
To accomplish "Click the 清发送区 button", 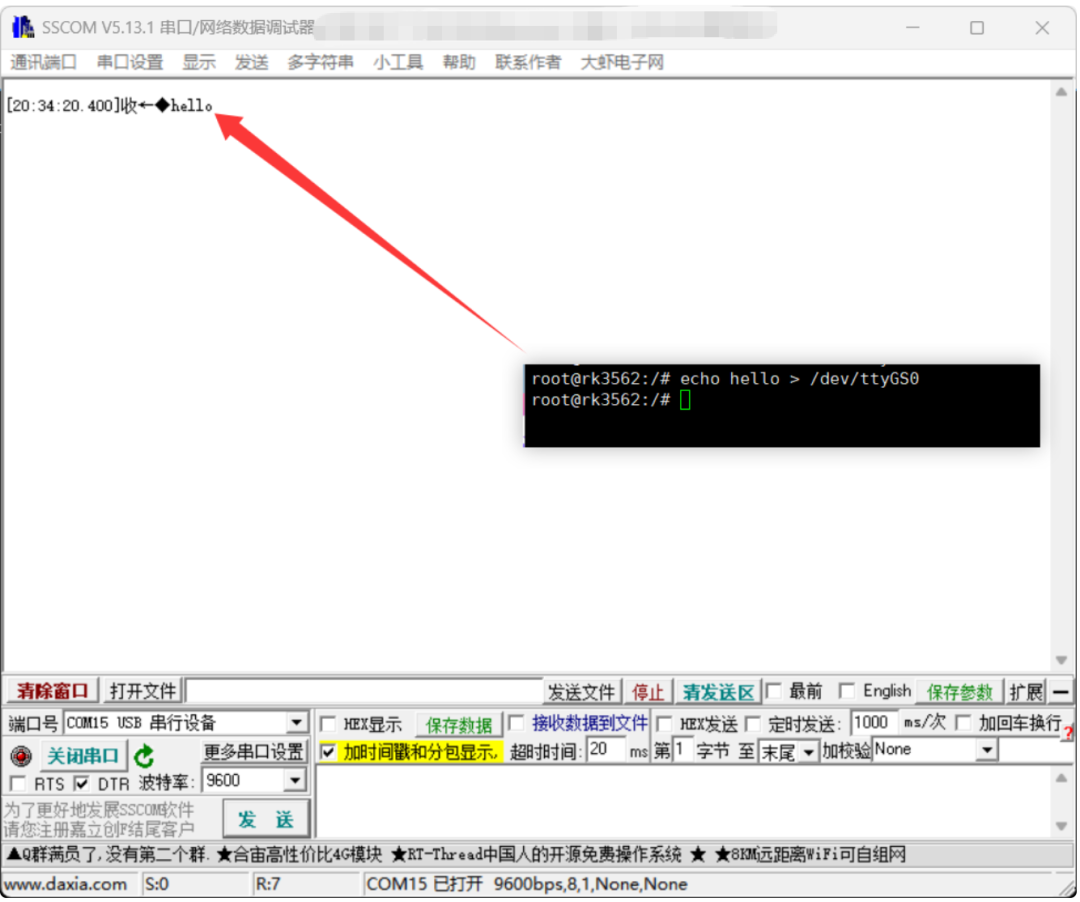I will pos(718,693).
